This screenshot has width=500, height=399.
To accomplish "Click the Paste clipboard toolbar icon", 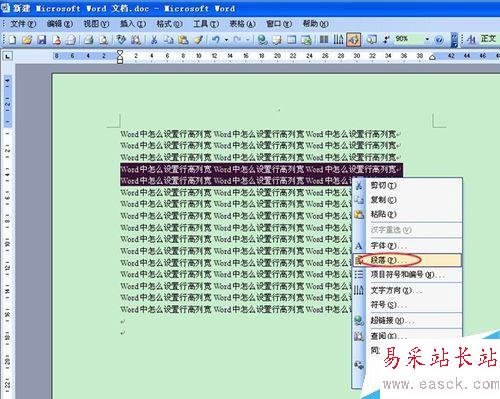I will pos(183,40).
